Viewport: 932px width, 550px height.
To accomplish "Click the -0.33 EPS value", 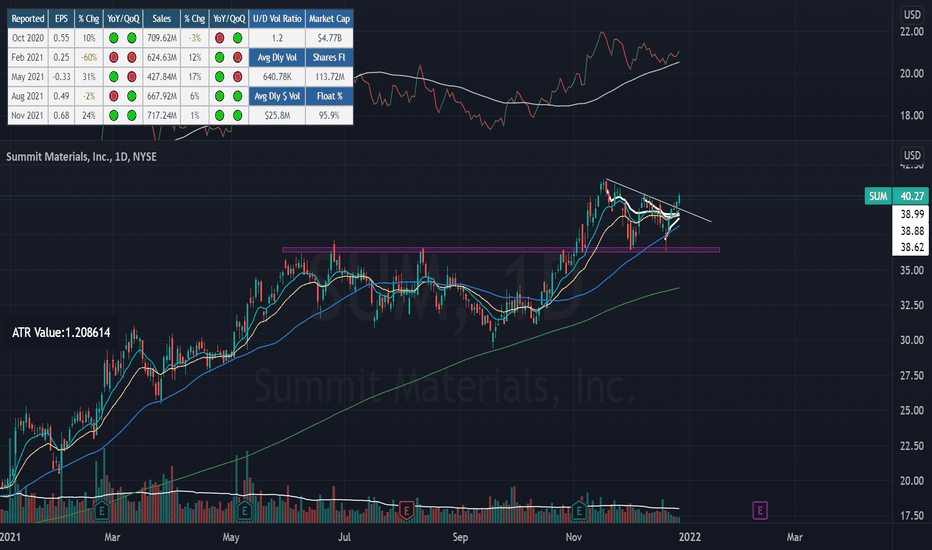I will tap(61, 77).
